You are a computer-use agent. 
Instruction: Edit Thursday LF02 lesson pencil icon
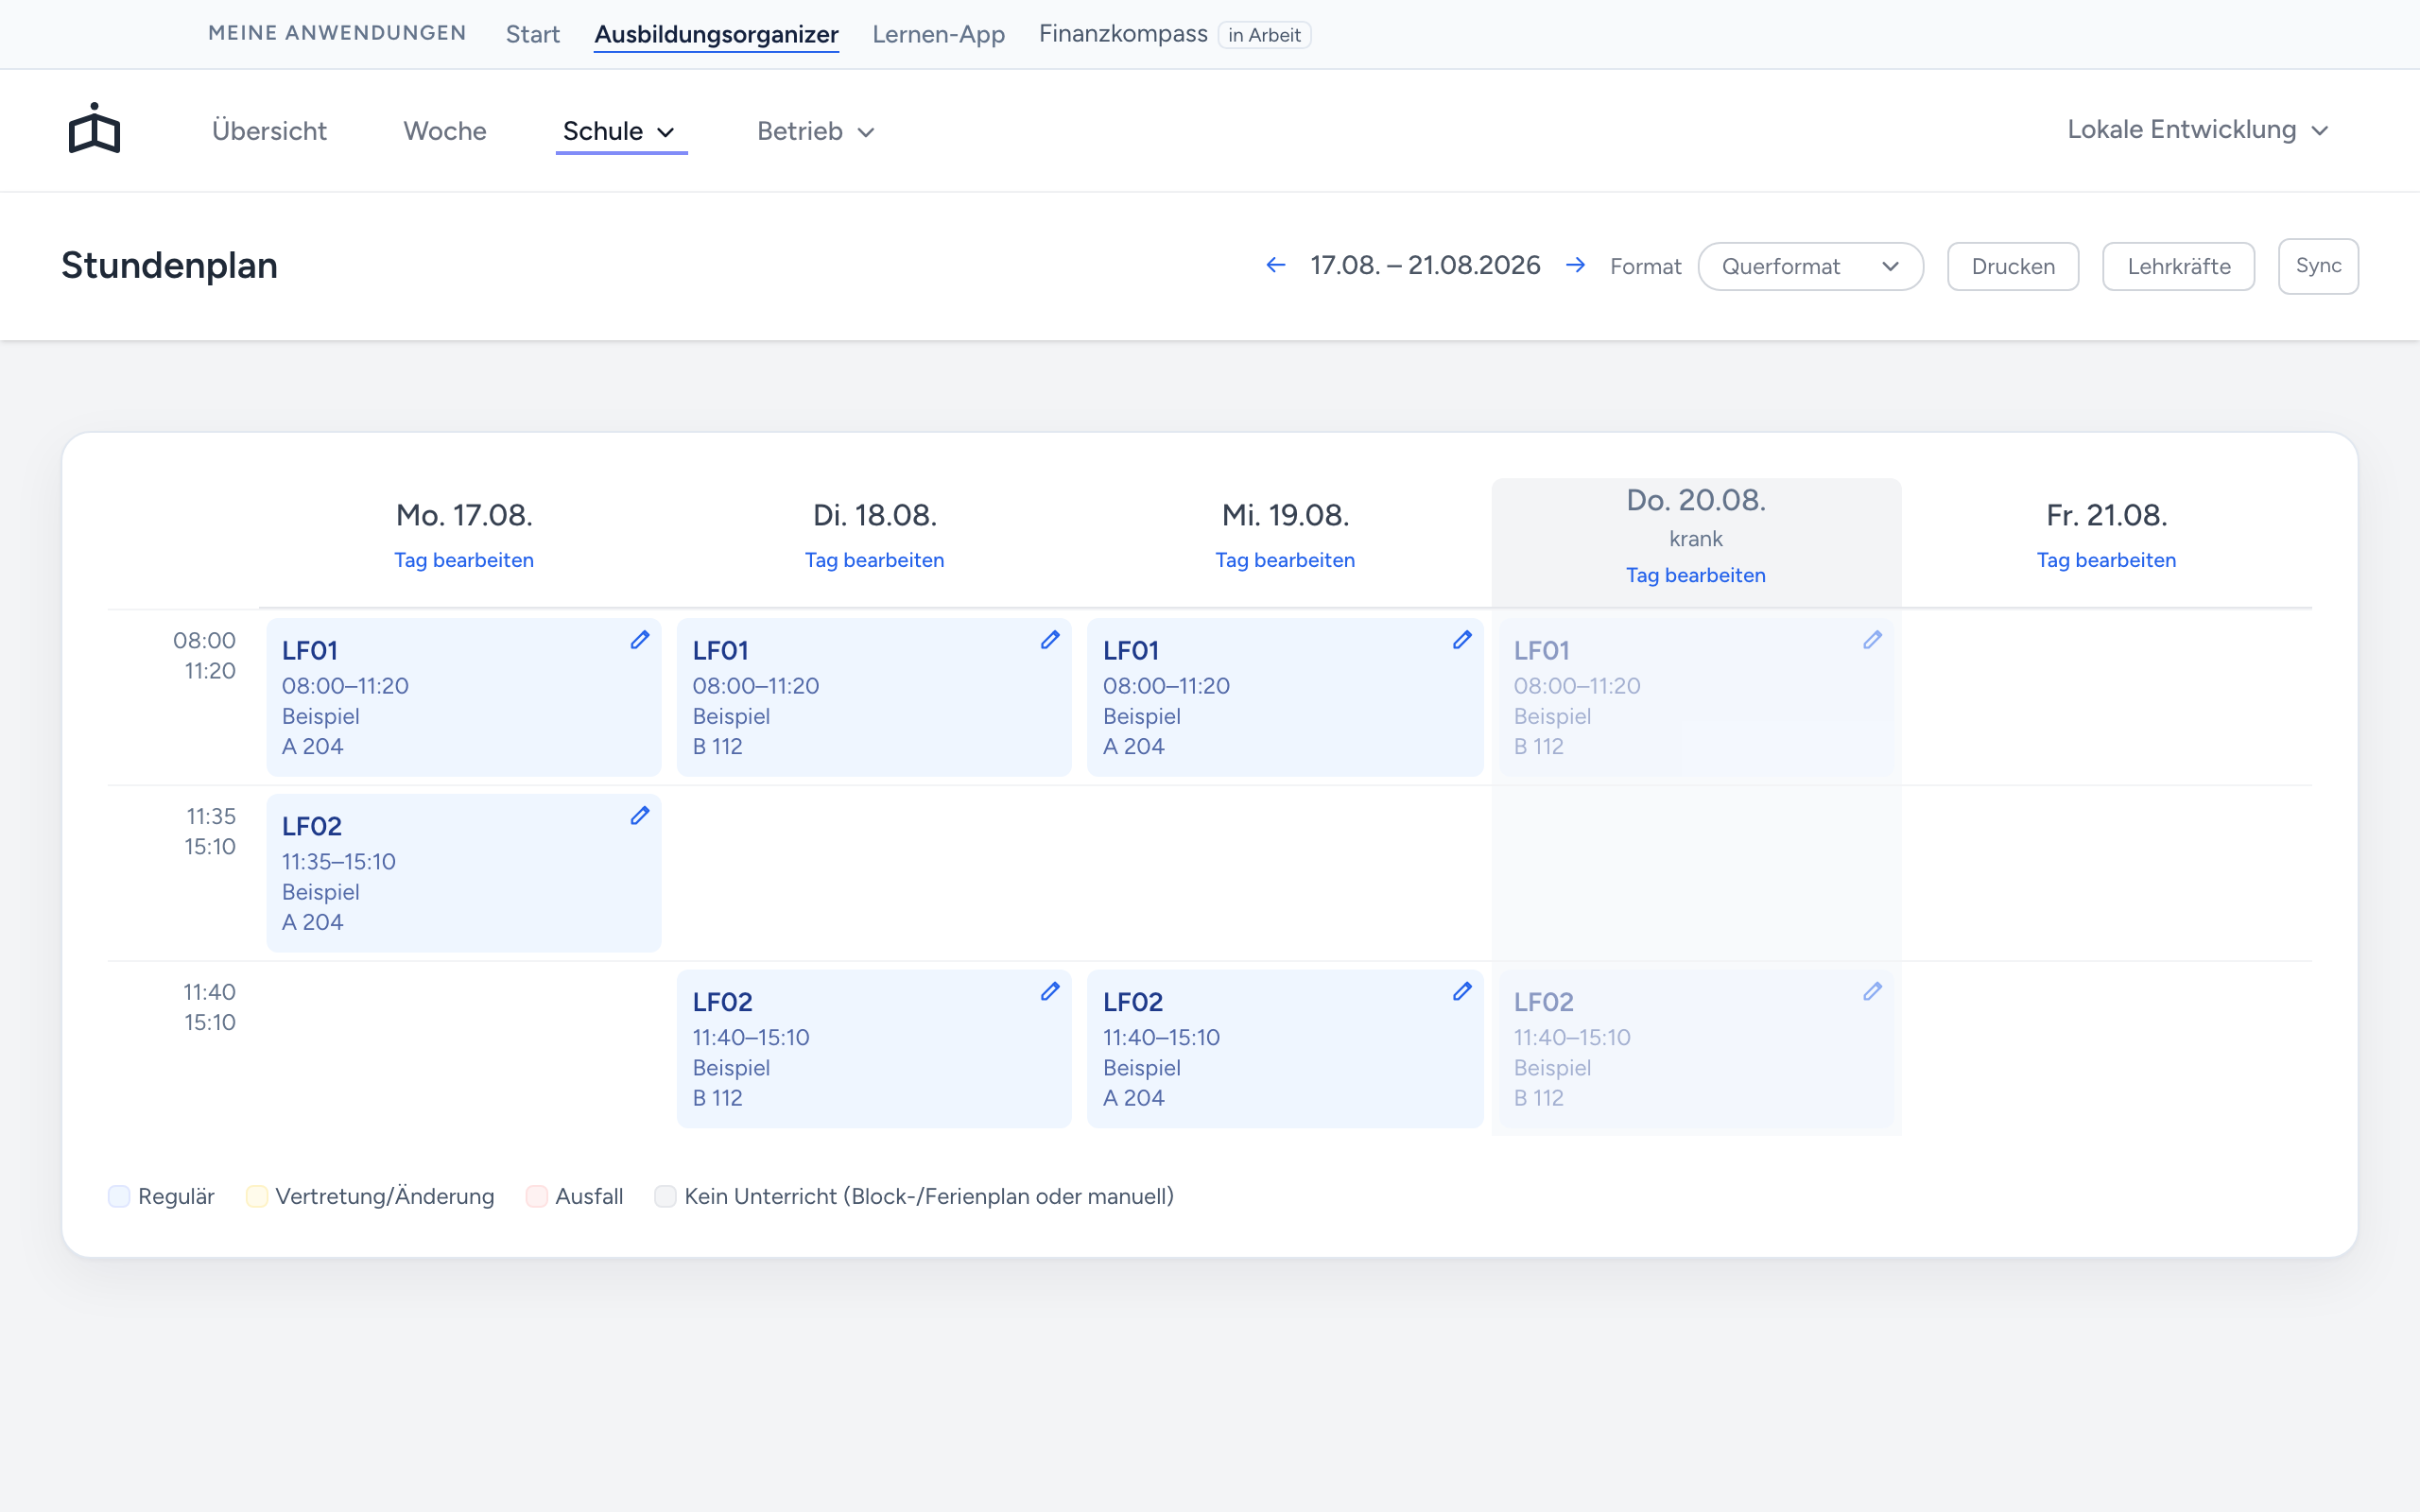point(1873,992)
